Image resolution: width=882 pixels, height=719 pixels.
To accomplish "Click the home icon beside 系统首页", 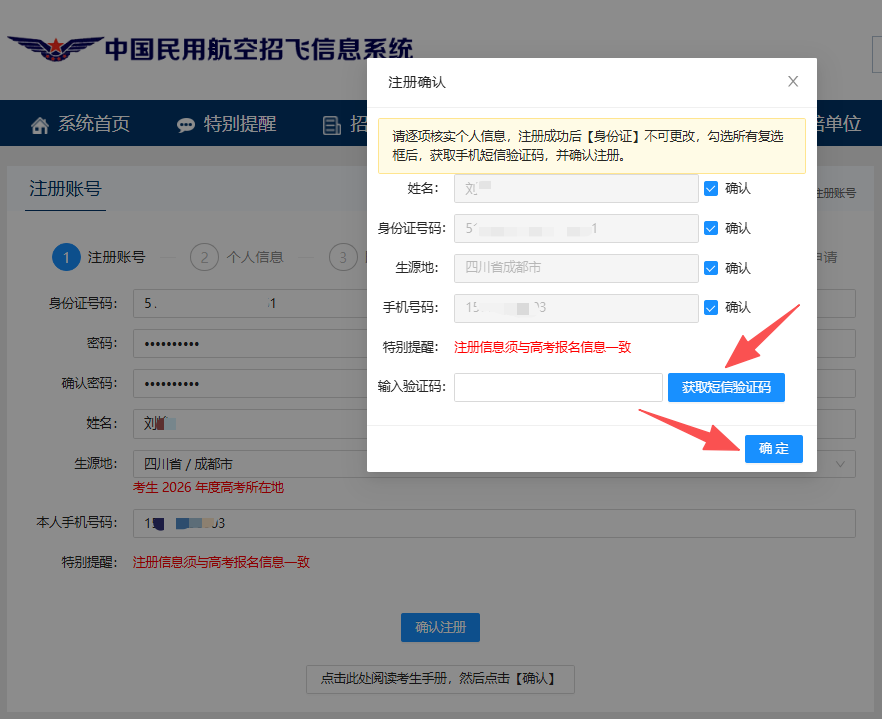I will (x=40, y=125).
